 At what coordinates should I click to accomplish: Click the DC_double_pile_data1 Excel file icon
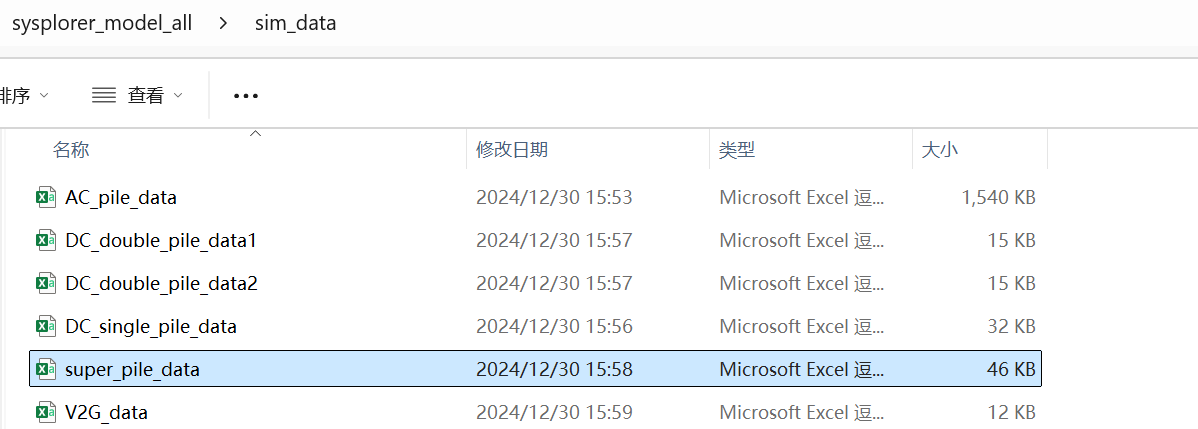tap(47, 240)
